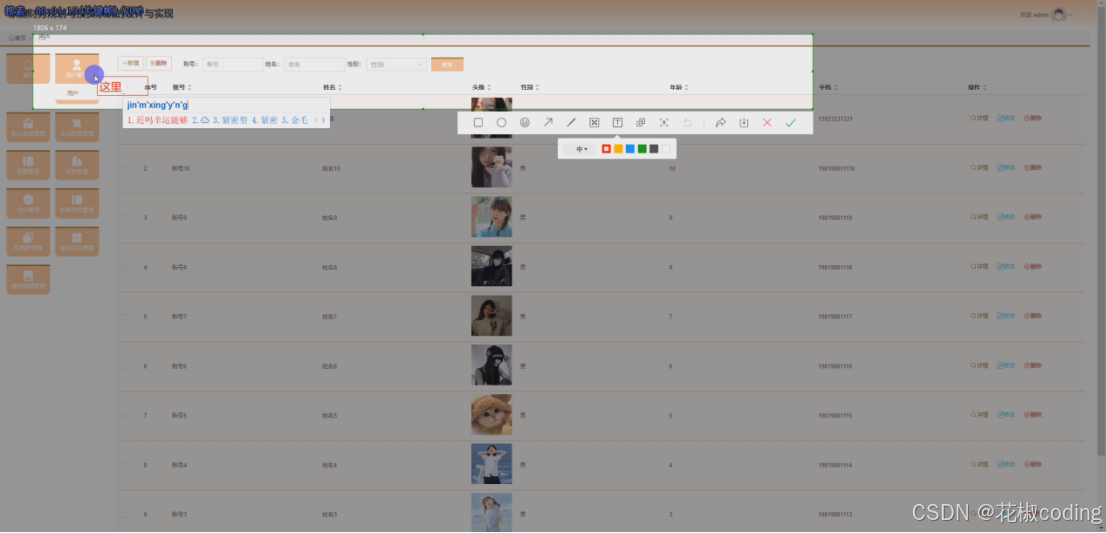Screen dimensions: 1106x533
Task: Select the text annotation tool
Action: coord(617,123)
